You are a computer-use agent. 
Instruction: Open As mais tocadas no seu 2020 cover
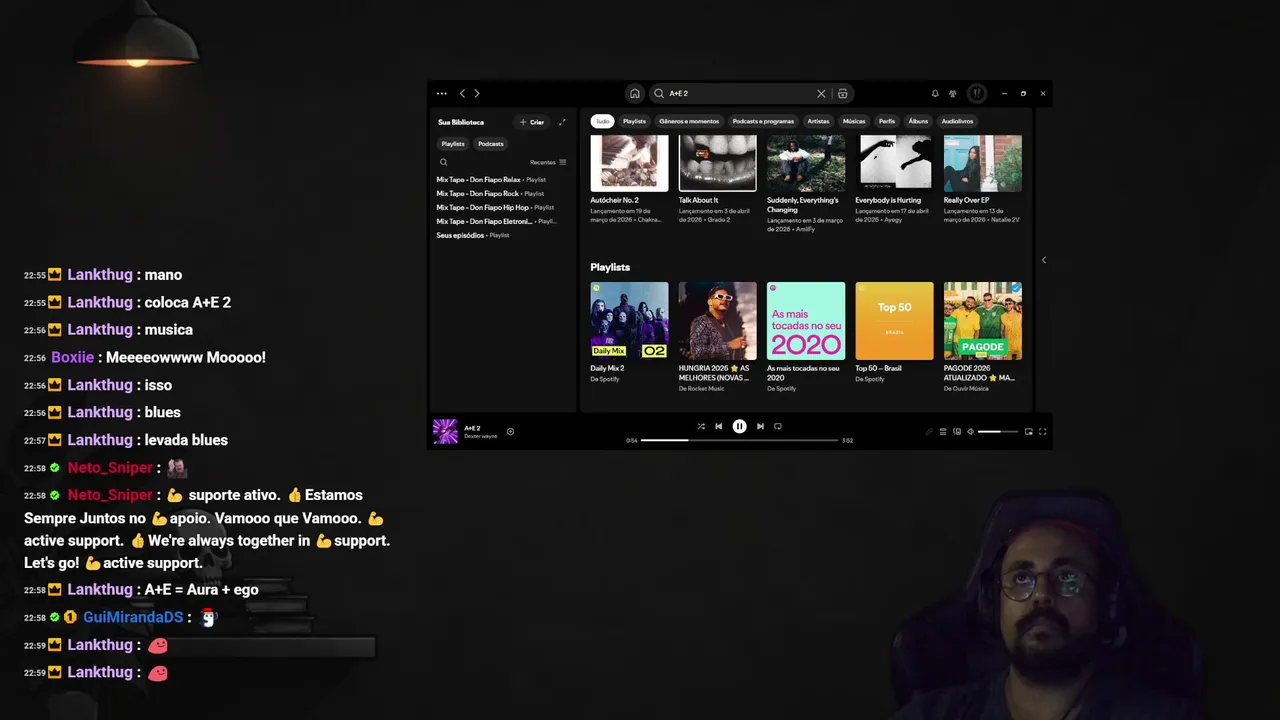click(806, 321)
